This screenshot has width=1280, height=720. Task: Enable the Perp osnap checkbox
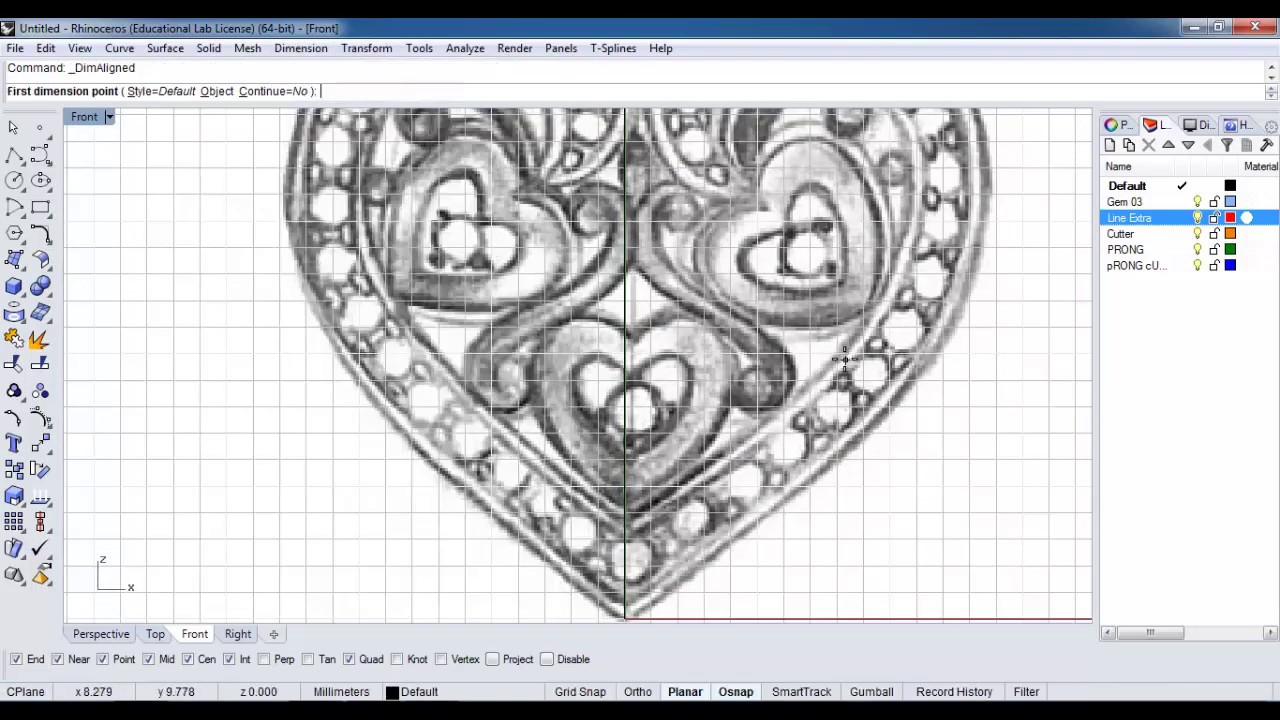264,659
